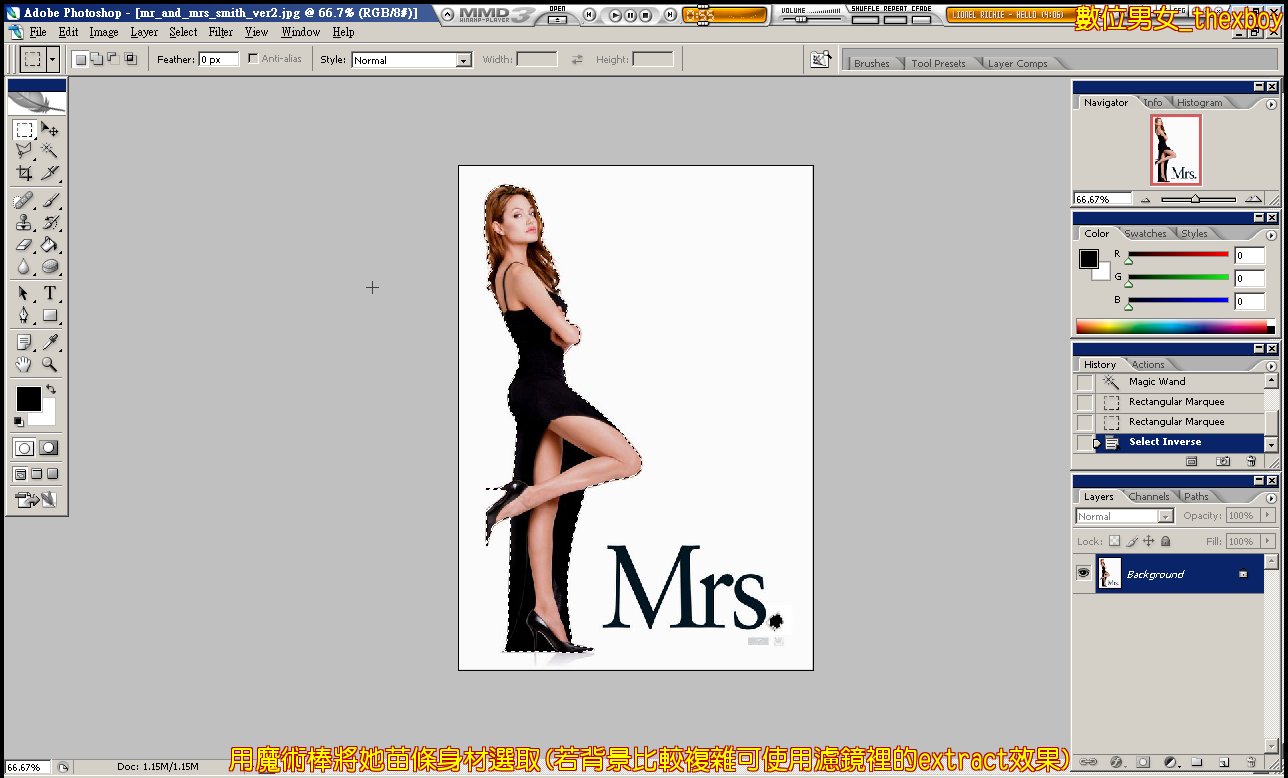Select the Polygonal Lasso tool
The image size is (1288, 778).
click(x=24, y=151)
